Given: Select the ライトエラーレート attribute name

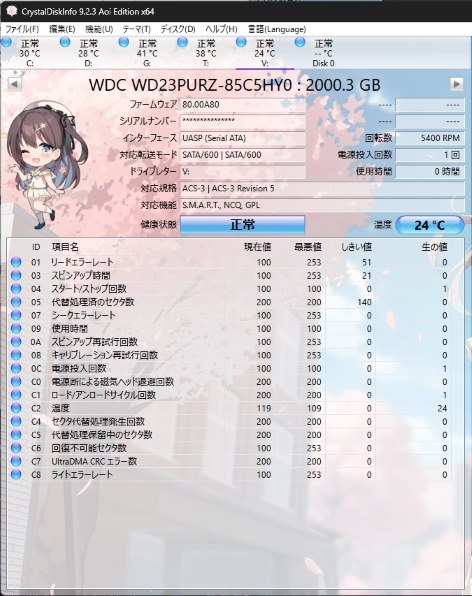Looking at the screenshot, I should [x=82, y=475].
